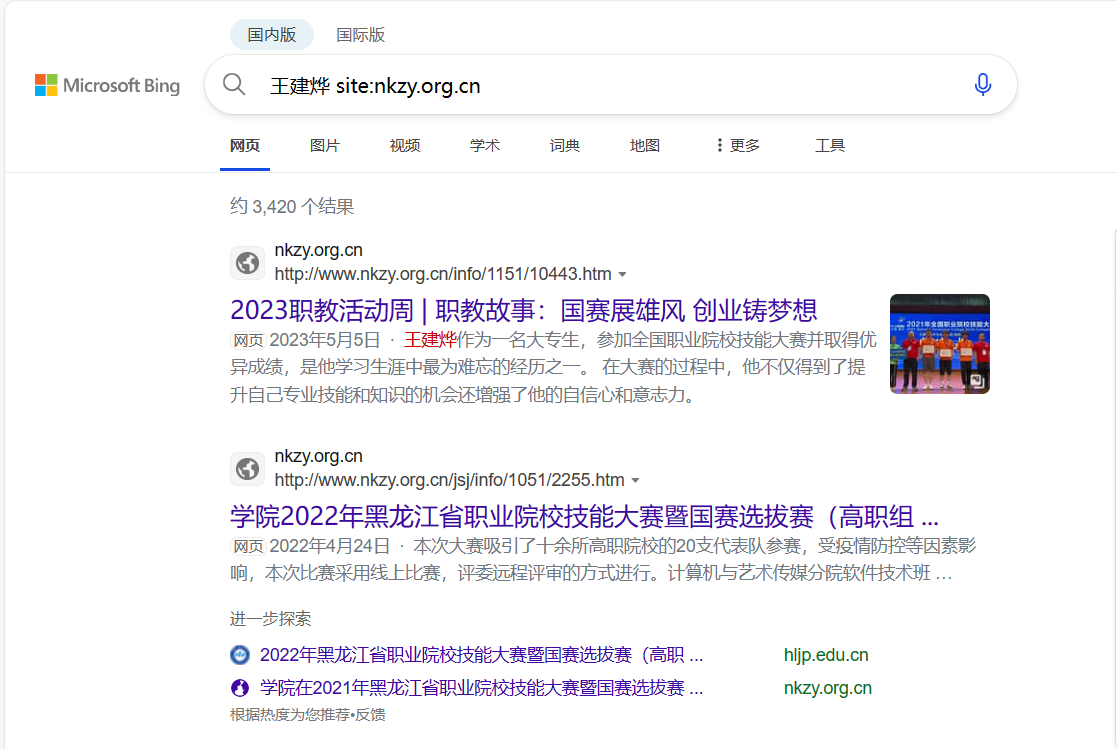The height and width of the screenshot is (749, 1117).
Task: Click award ceremony thumbnail image
Action: [940, 343]
